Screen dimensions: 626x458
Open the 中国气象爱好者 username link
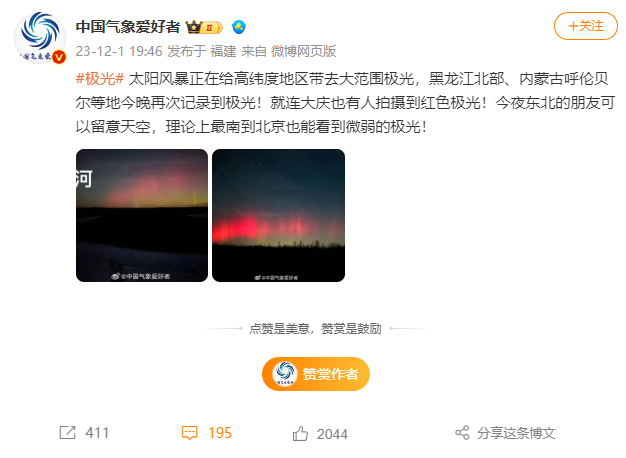128,27
